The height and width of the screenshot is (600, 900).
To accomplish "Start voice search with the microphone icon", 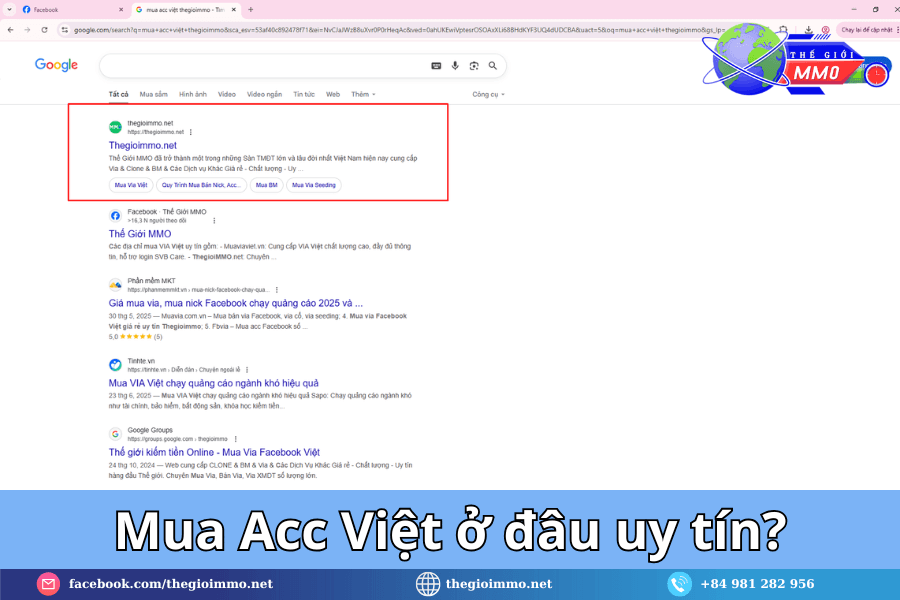I will point(455,66).
